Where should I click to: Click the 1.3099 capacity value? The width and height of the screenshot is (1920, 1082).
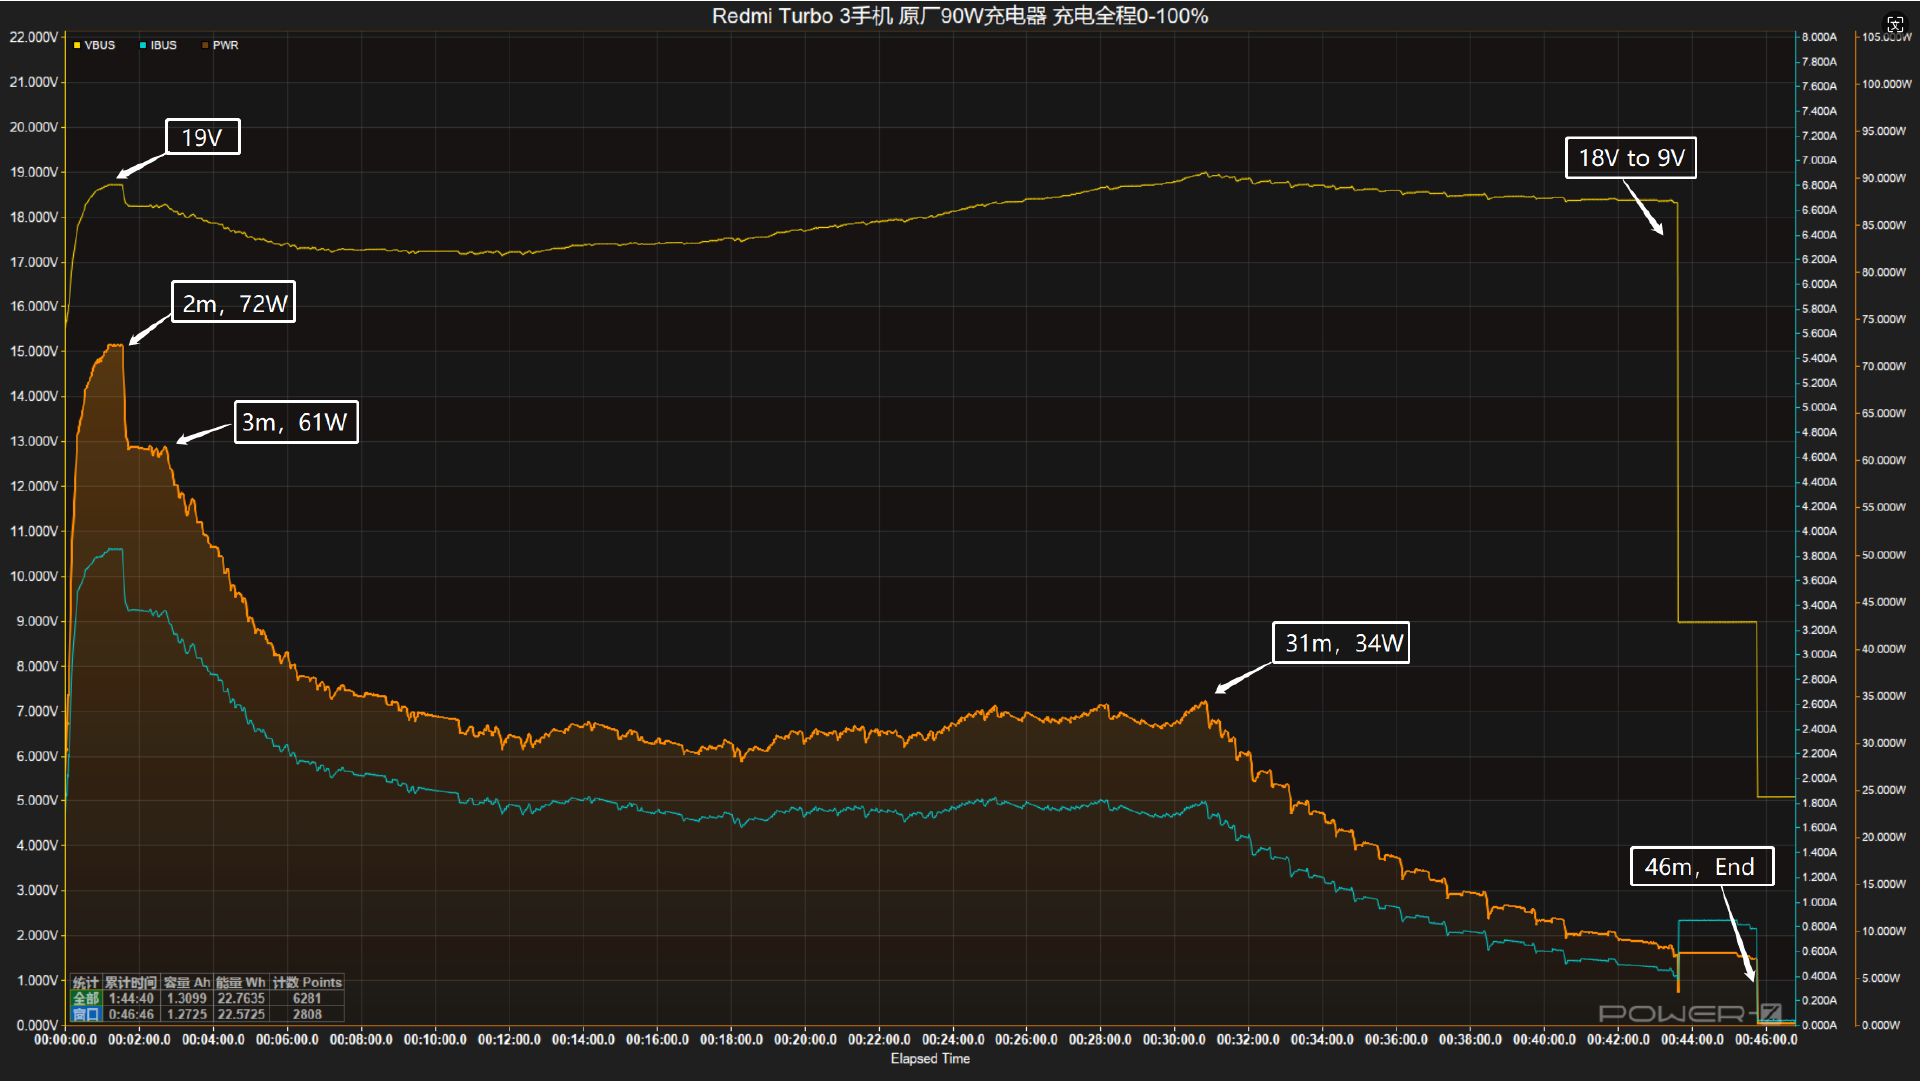tap(187, 998)
